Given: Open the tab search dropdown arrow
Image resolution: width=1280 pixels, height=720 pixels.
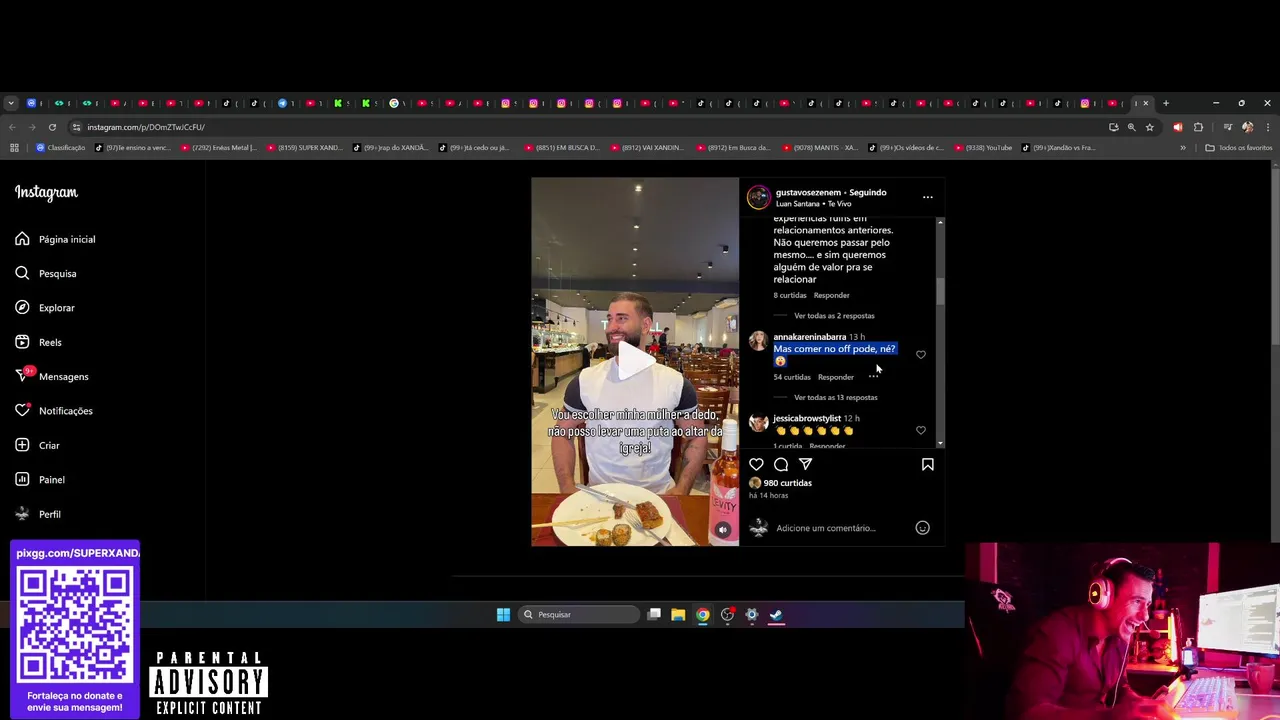Looking at the screenshot, I should pyautogui.click(x=11, y=103).
